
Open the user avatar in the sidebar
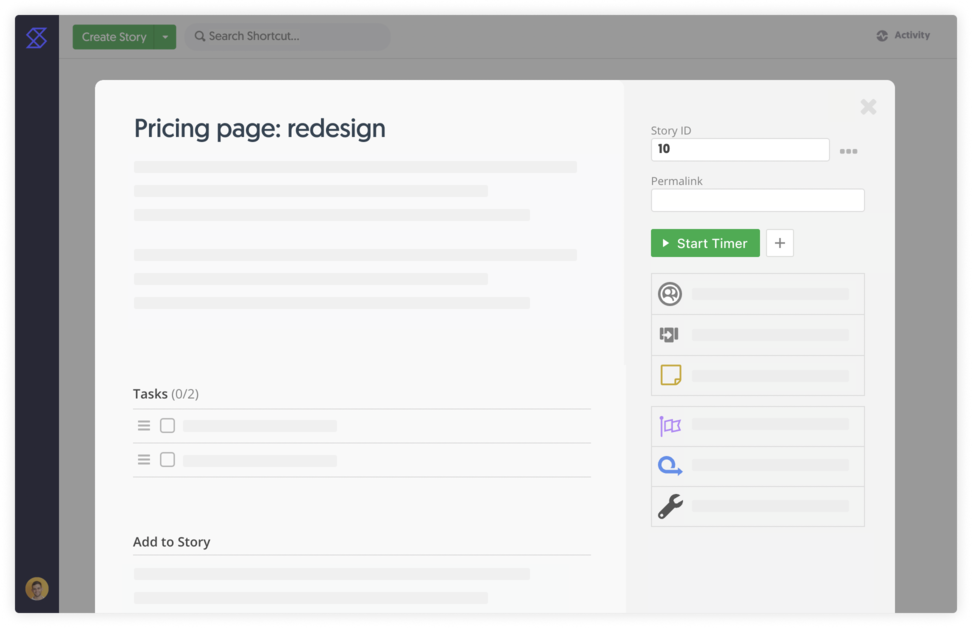(37, 589)
